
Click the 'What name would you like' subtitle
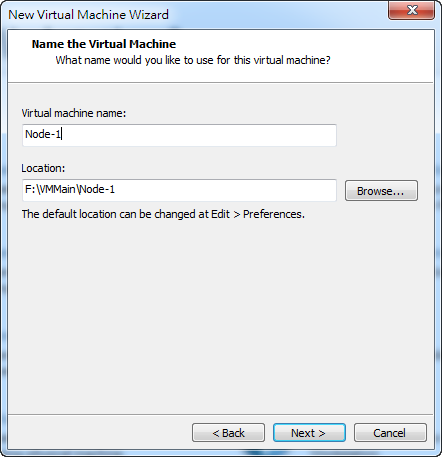(x=193, y=60)
